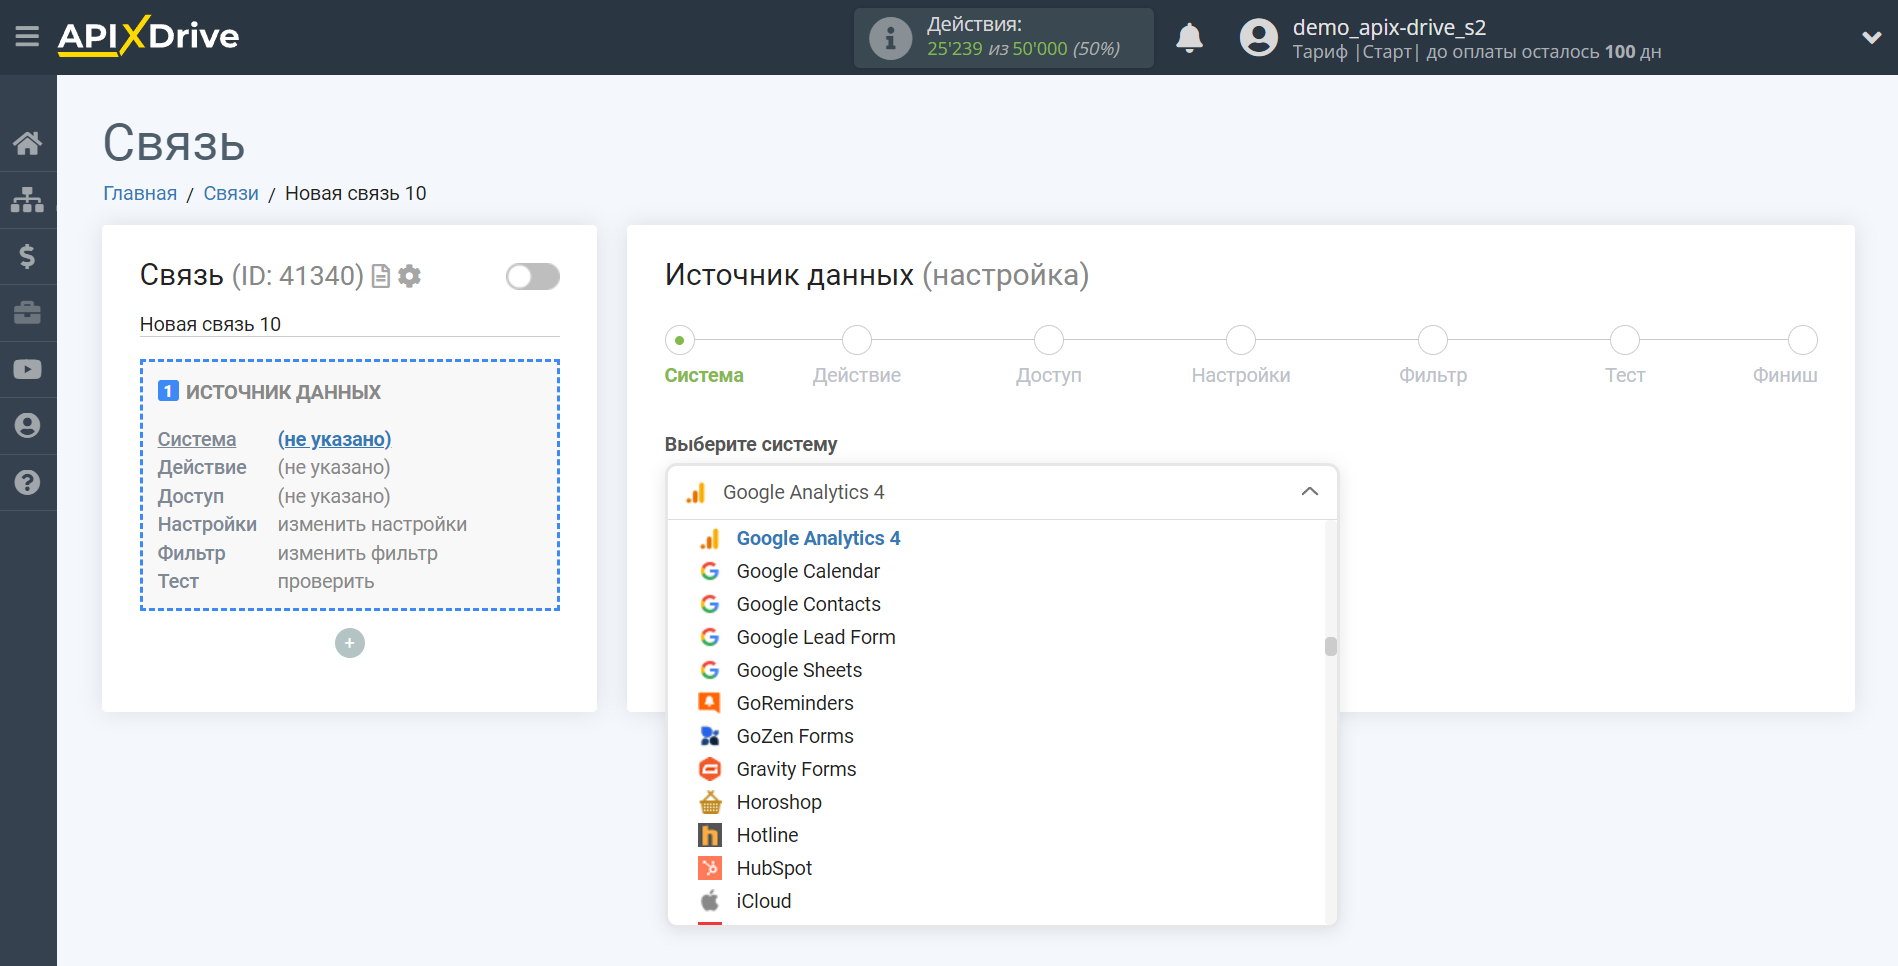Click the user avatar icon
1898x966 pixels.
[1259, 38]
